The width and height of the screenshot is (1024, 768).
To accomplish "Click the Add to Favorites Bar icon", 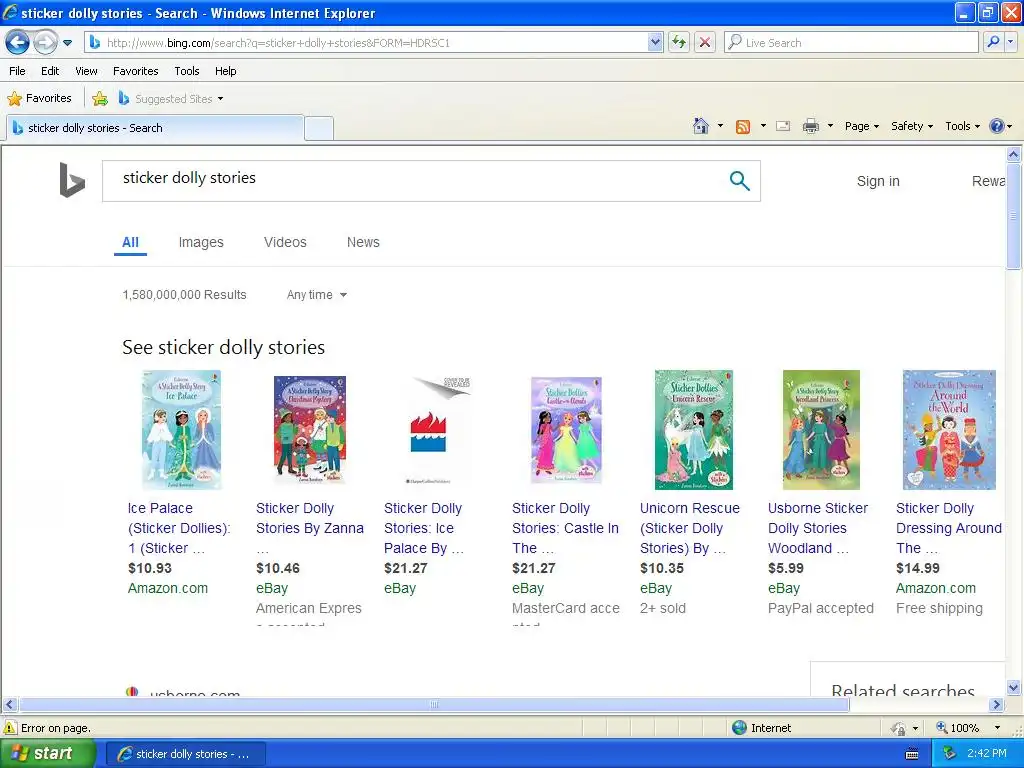I will point(100,99).
